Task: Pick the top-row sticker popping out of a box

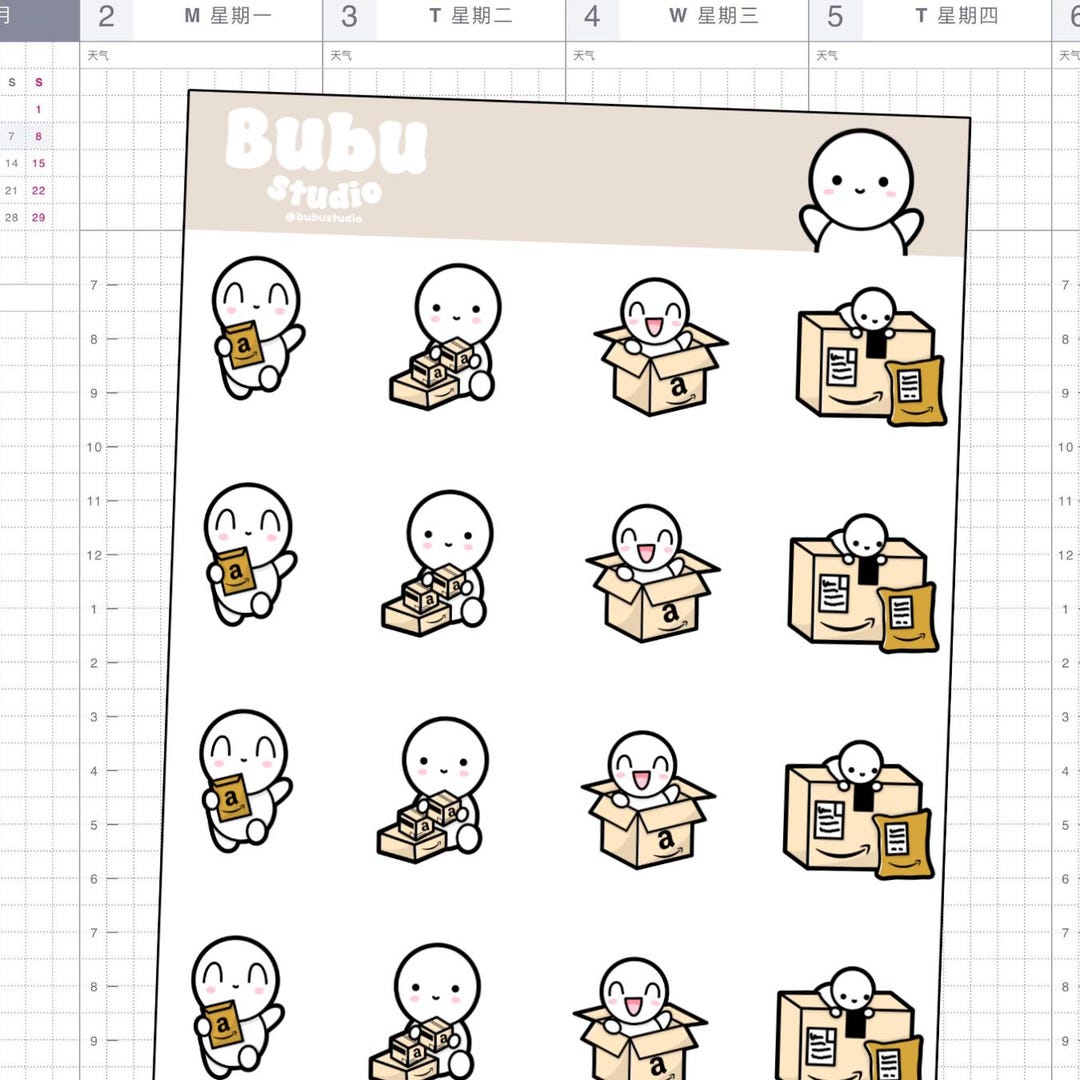Action: tap(660, 346)
